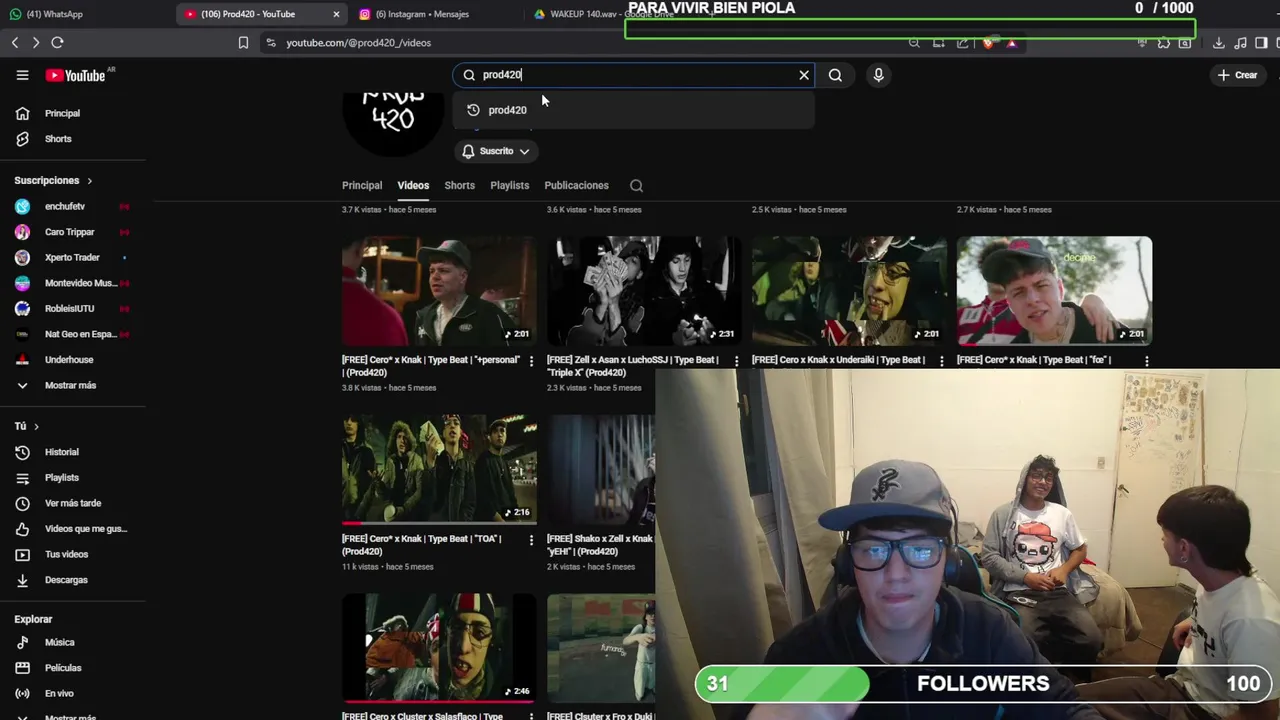
Task: Go to the YouTube home logo
Action: tap(75, 75)
